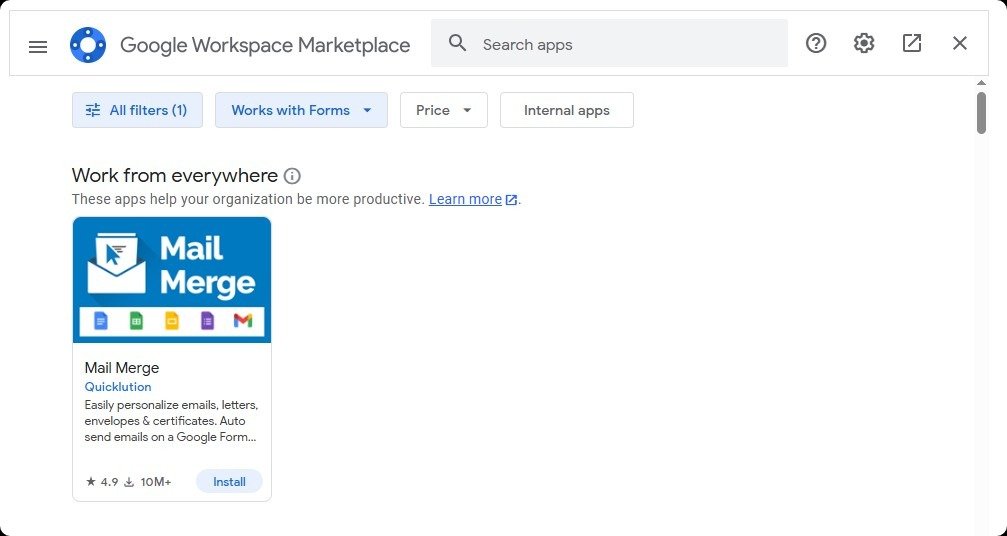The image size is (1007, 536).
Task: Toggle the Internal apps filter chip
Action: click(566, 110)
